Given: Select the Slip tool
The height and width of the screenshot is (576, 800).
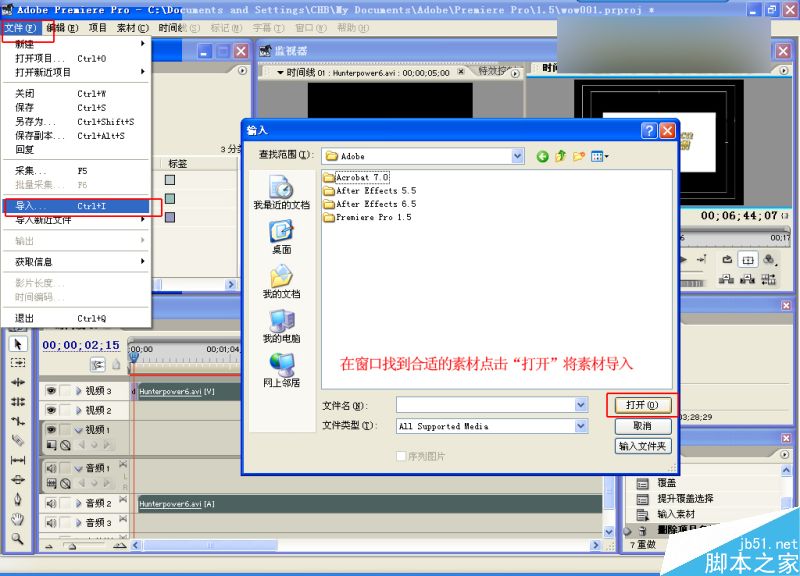Looking at the screenshot, I should tap(18, 460).
